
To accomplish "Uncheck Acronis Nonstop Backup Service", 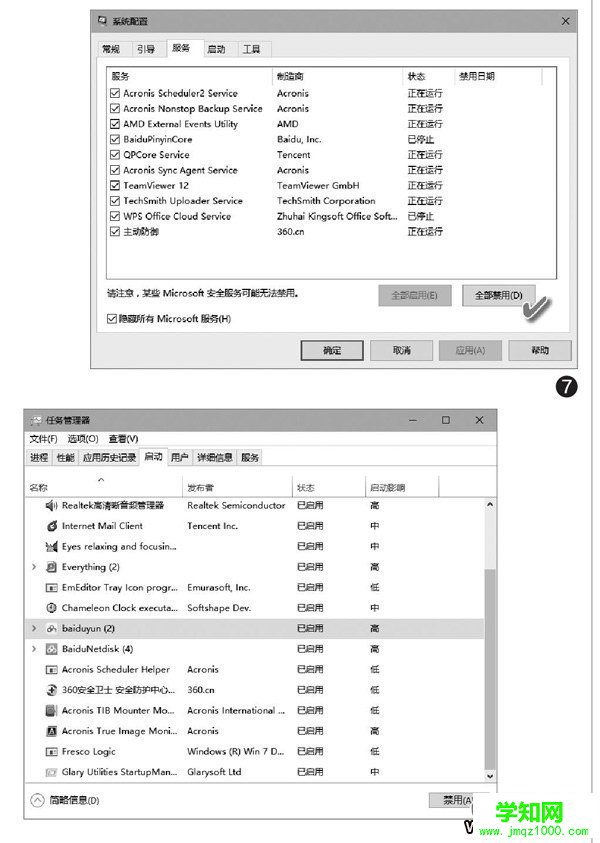I will [115, 109].
